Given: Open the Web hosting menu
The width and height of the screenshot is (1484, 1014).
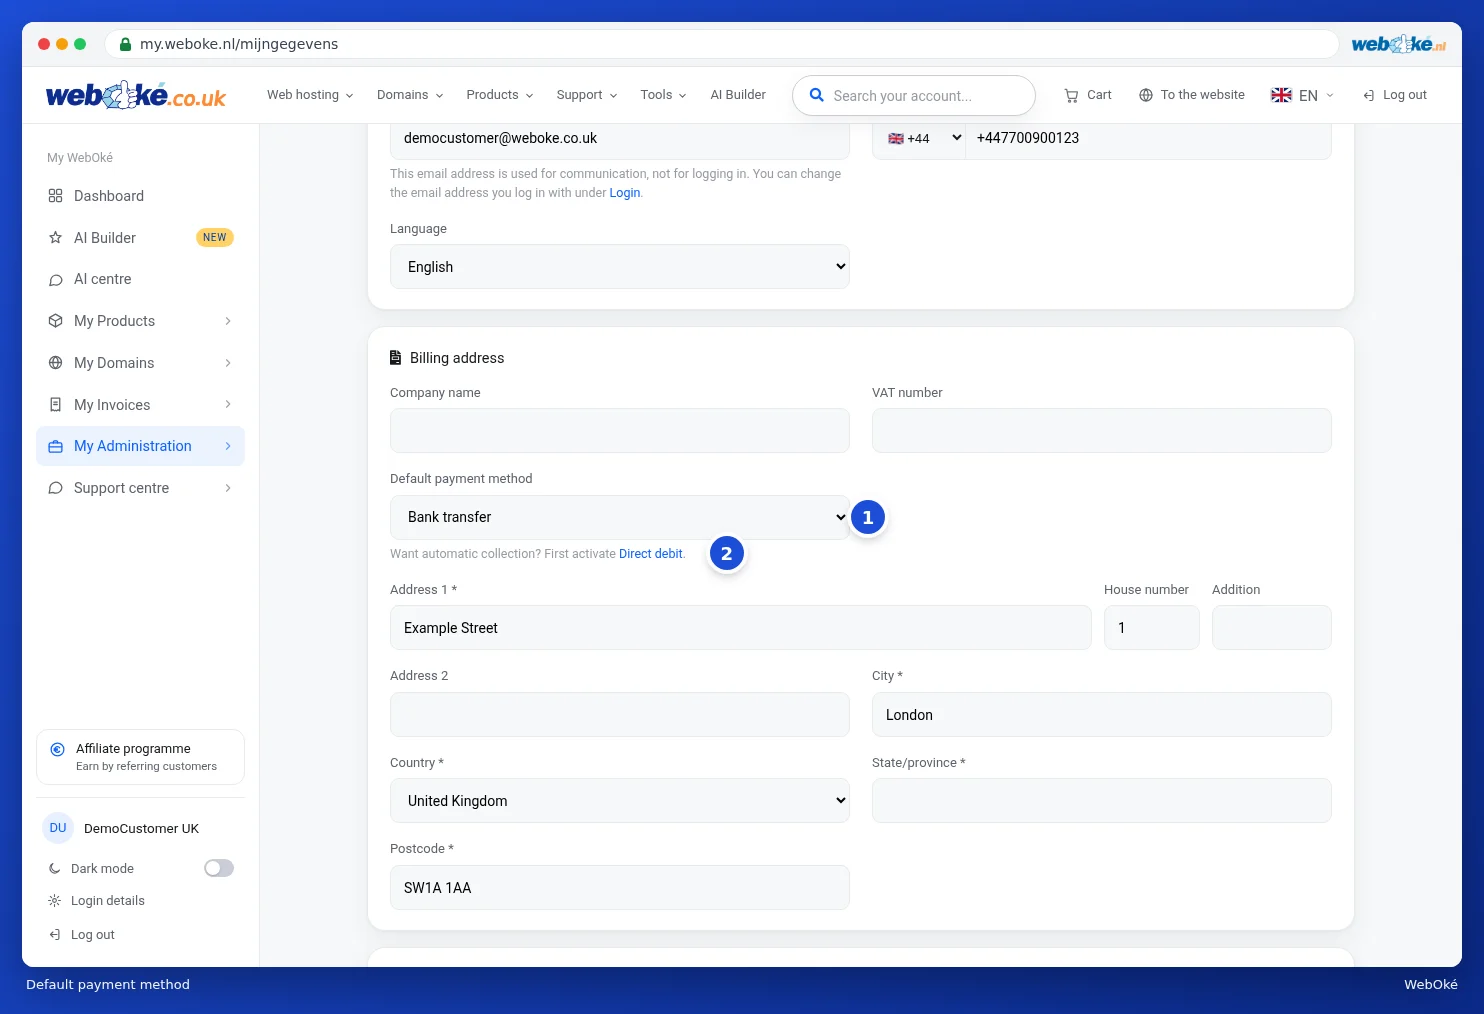Looking at the screenshot, I should (x=310, y=95).
